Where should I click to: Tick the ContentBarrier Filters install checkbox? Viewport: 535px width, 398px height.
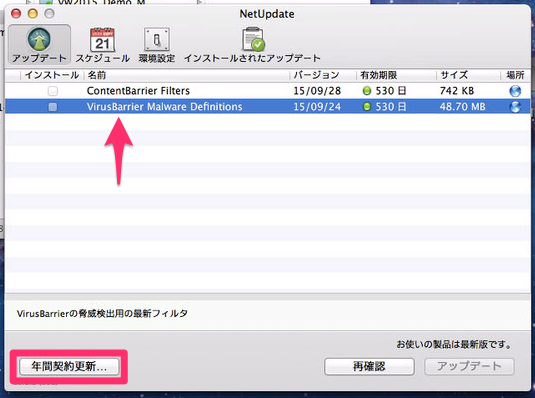53,91
